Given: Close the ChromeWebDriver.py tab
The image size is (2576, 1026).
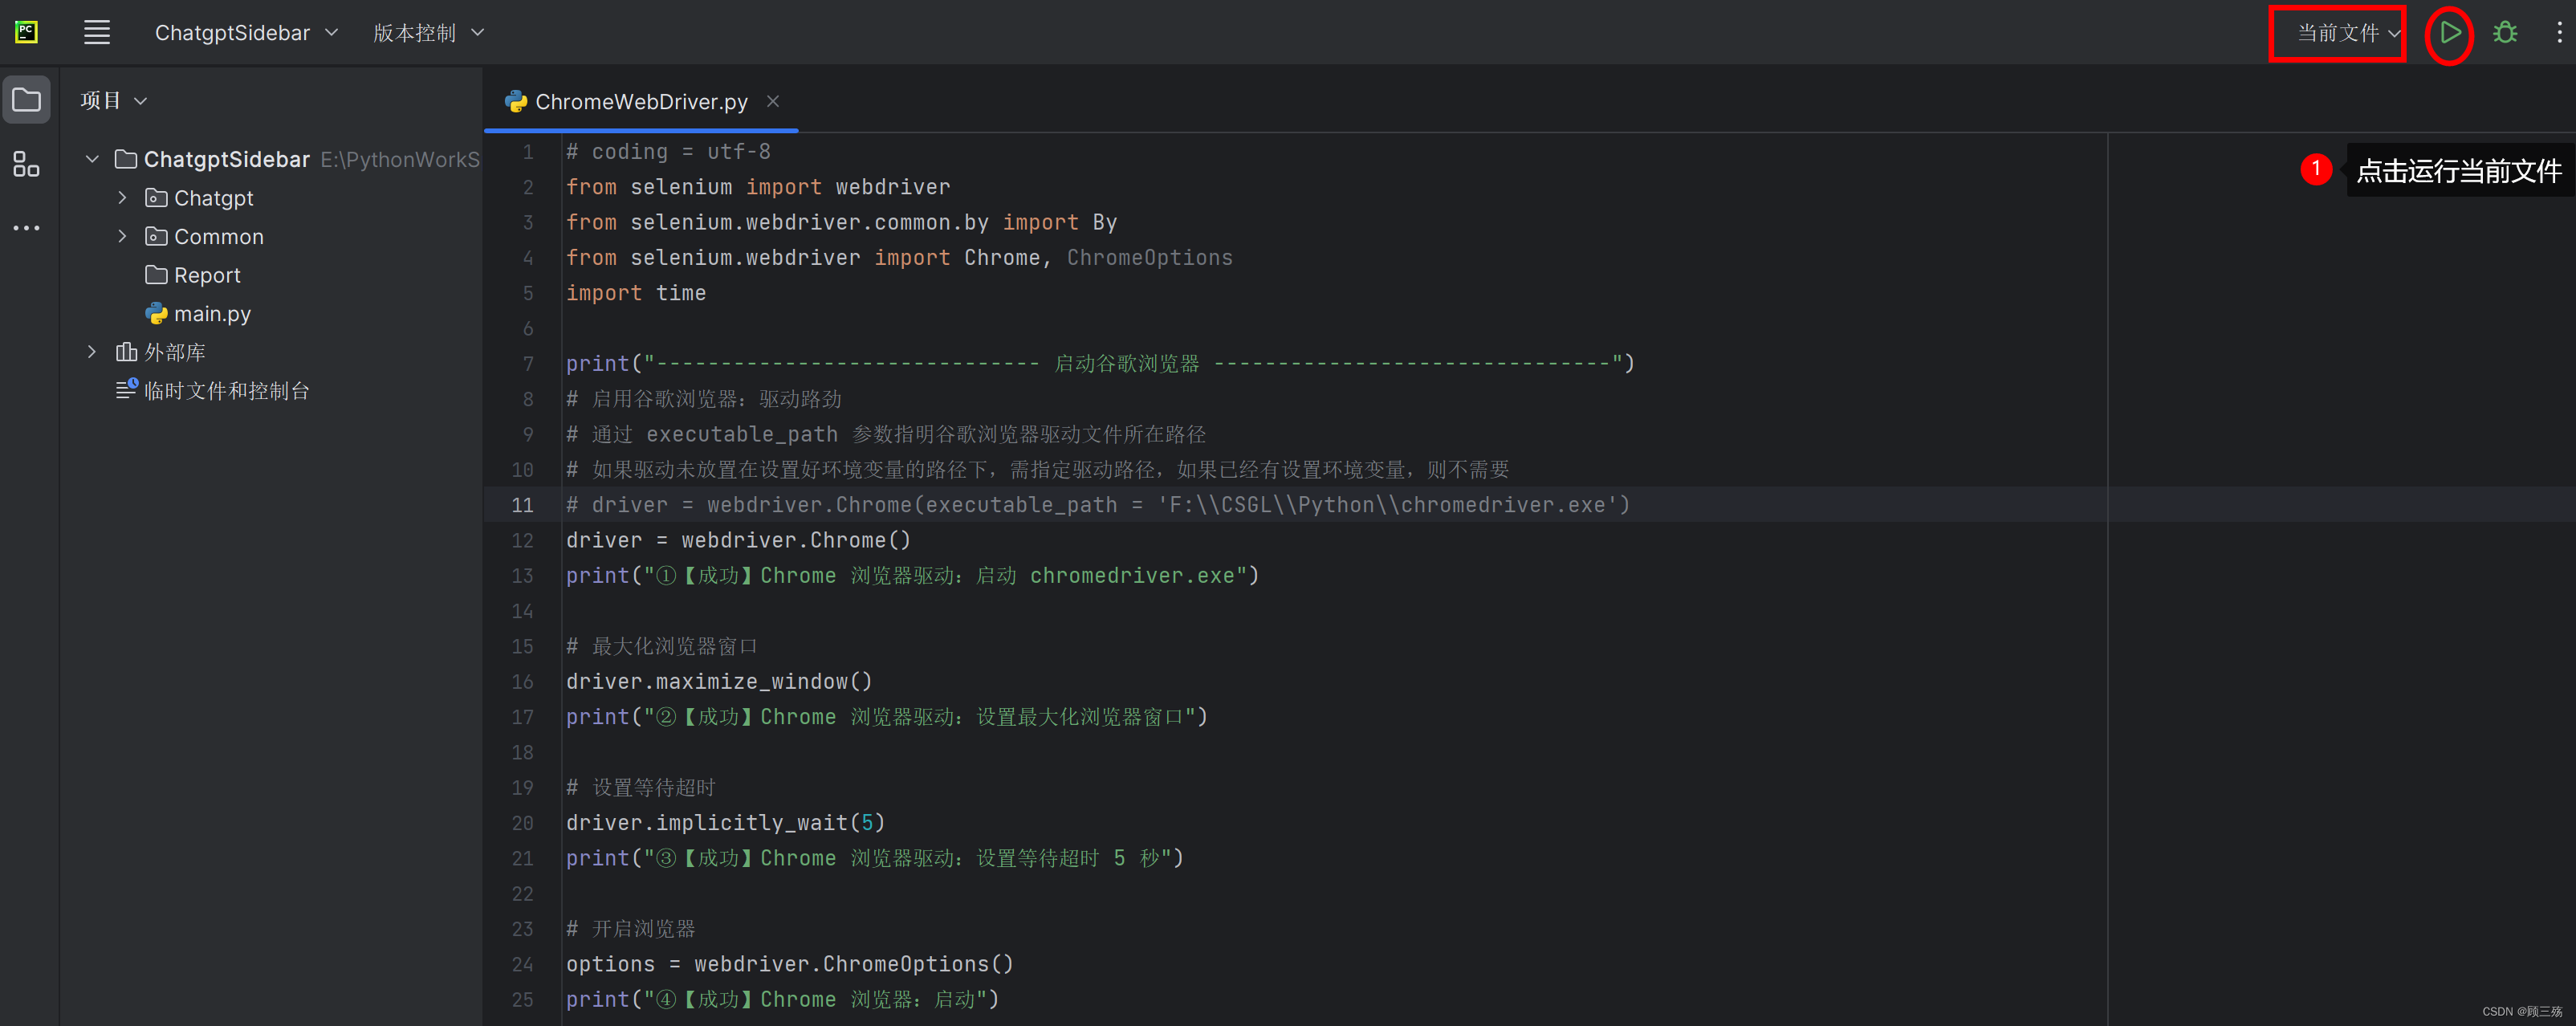Looking at the screenshot, I should tap(772, 101).
